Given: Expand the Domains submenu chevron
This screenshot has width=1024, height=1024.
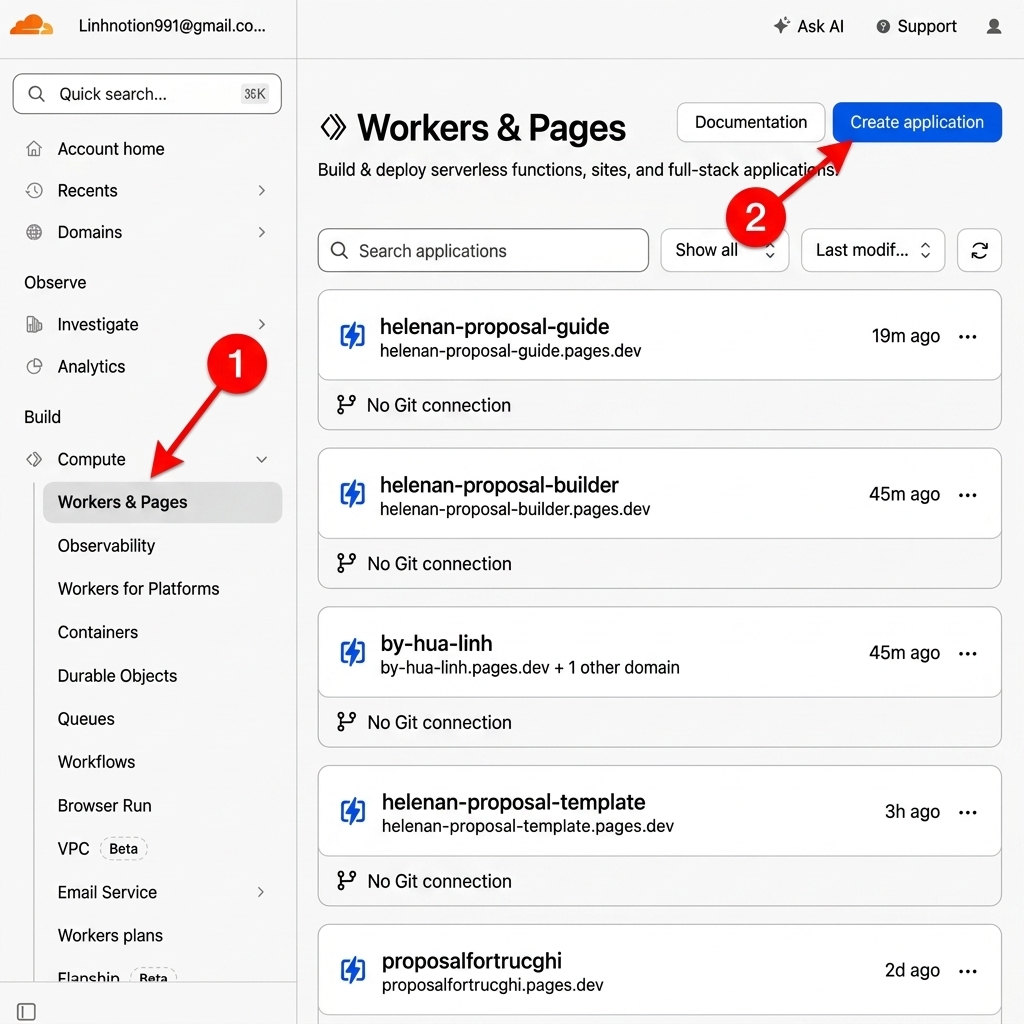Looking at the screenshot, I should pos(261,232).
